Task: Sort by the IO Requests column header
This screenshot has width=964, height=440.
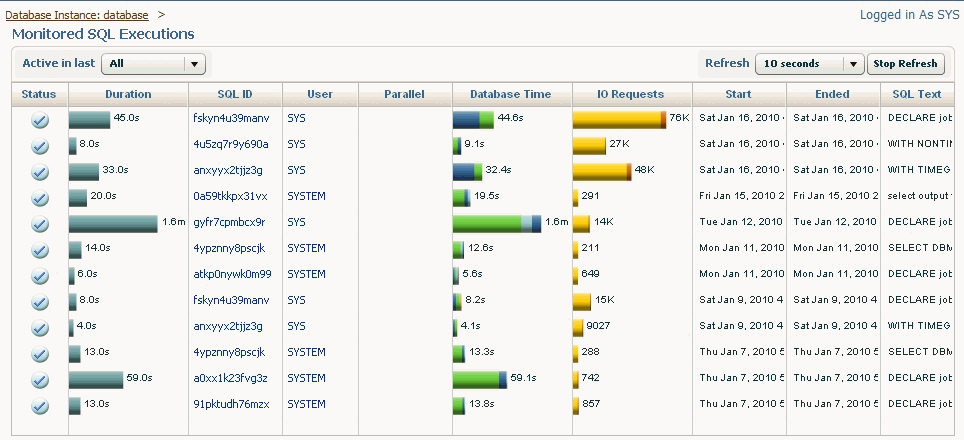Action: [631, 95]
